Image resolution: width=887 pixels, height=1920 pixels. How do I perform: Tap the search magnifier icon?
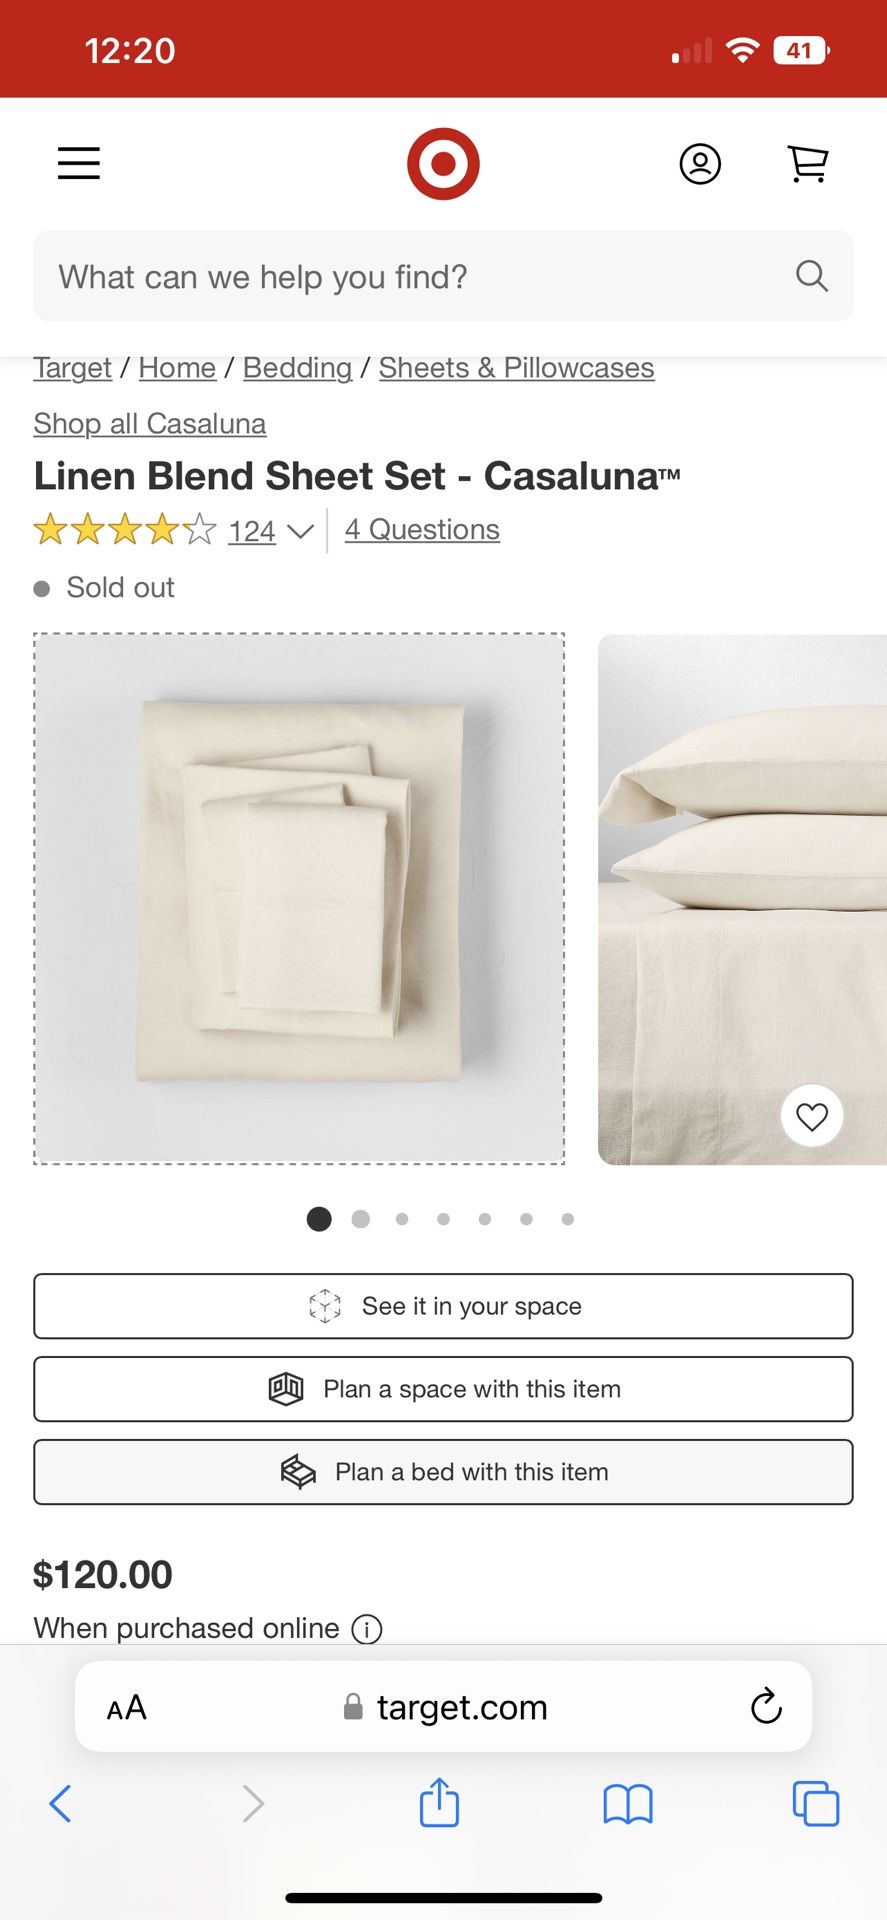[x=811, y=276]
